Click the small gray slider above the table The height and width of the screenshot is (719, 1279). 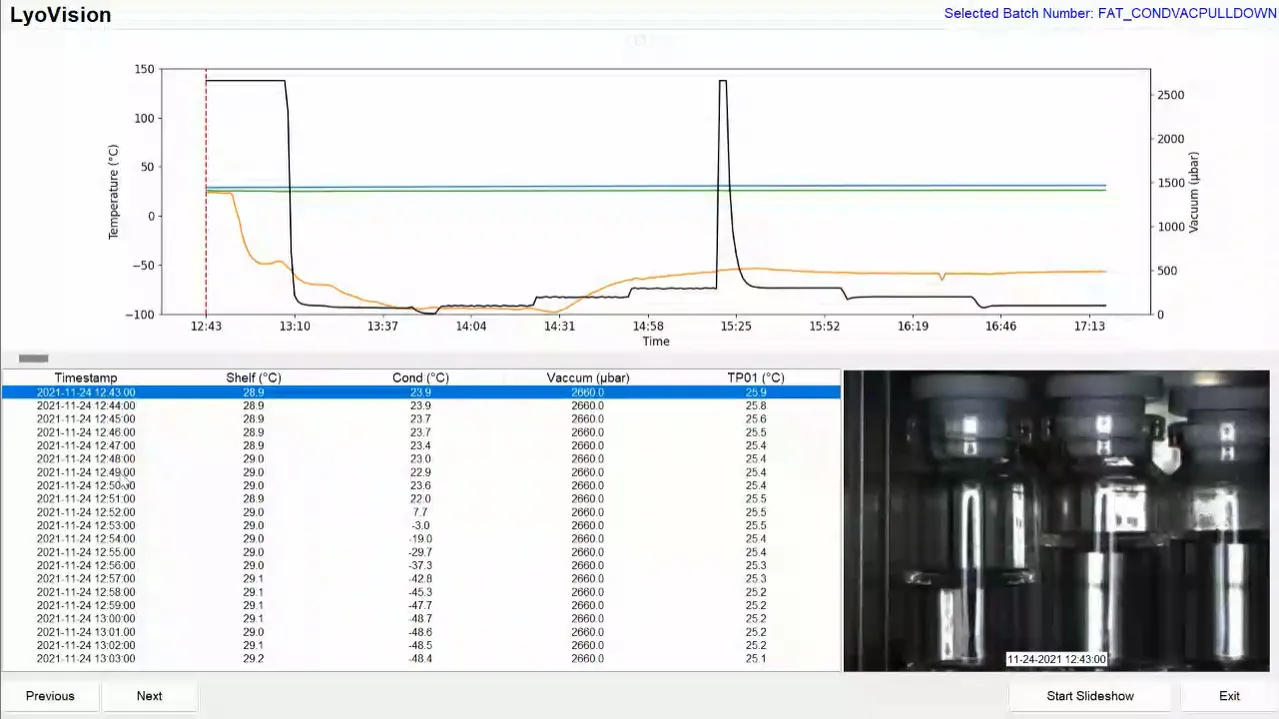click(33, 357)
